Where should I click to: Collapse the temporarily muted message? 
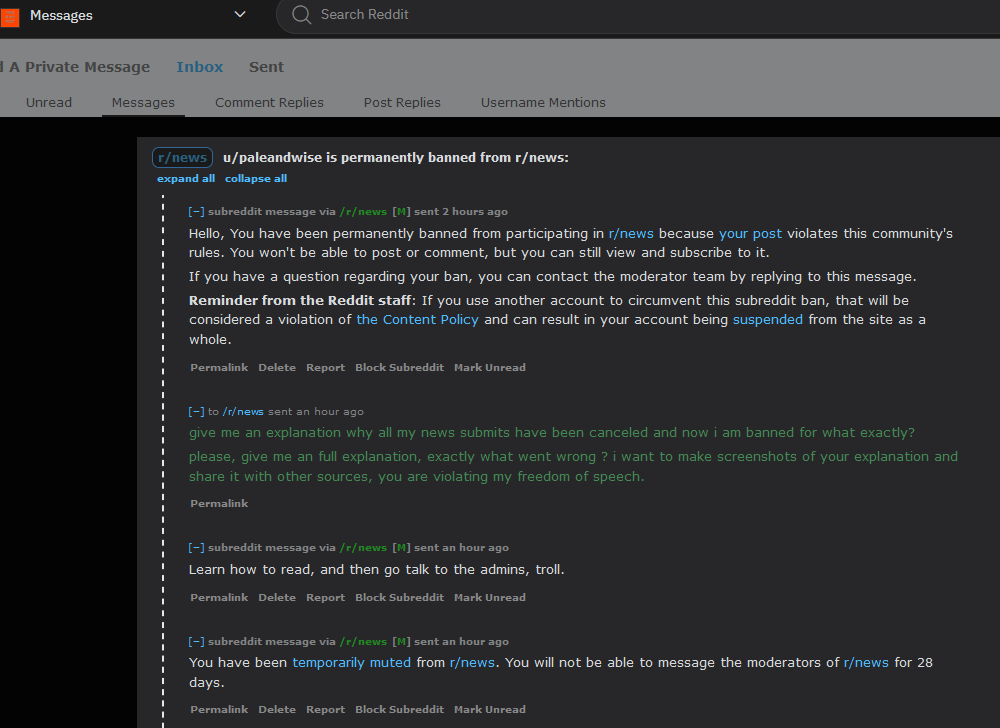point(196,642)
